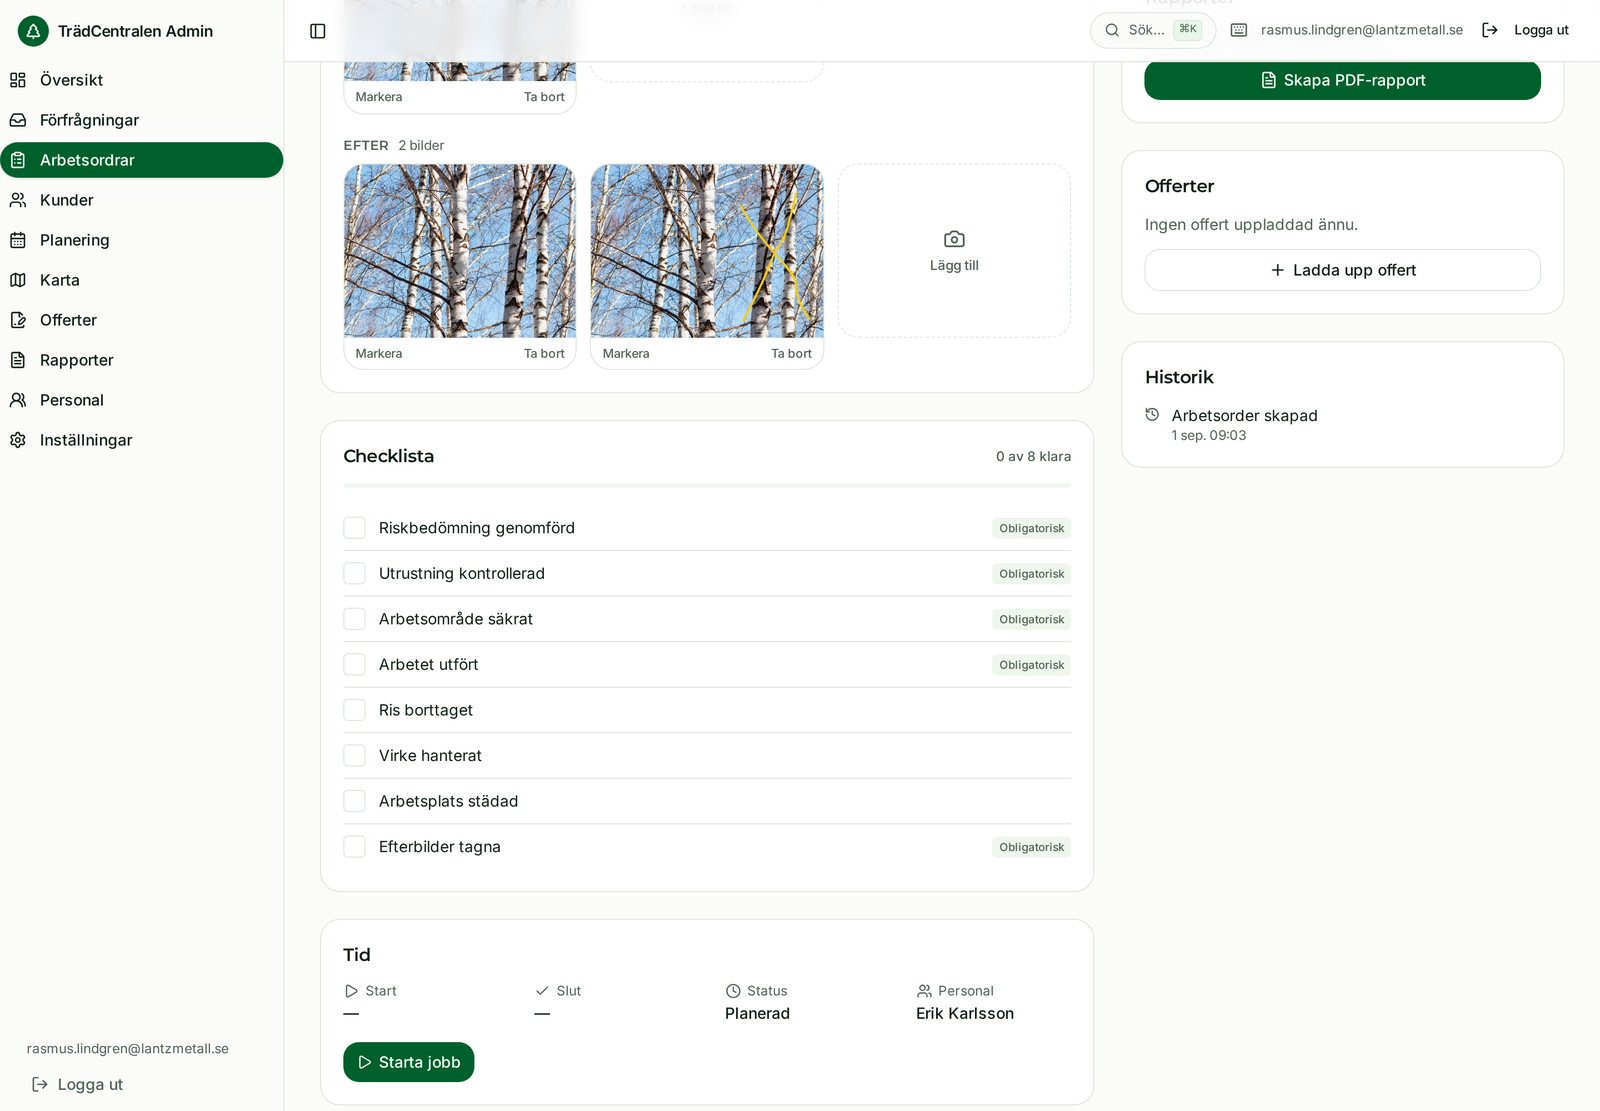Click the history clock icon in Historik
This screenshot has width=1600, height=1111.
click(x=1152, y=414)
